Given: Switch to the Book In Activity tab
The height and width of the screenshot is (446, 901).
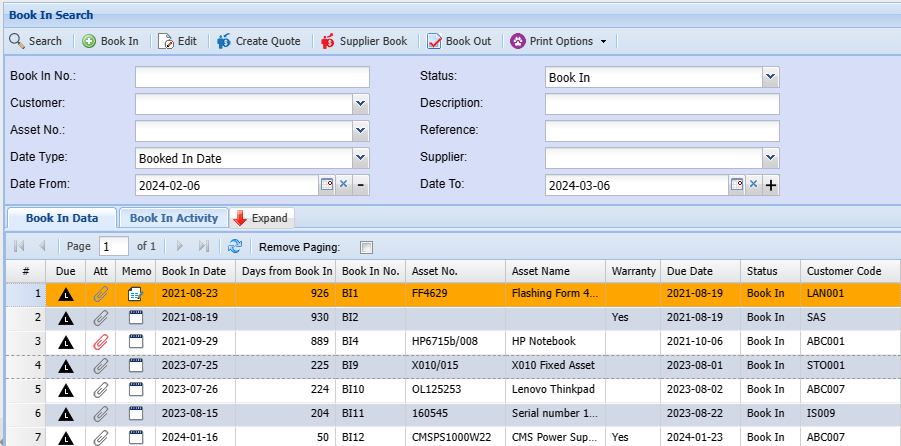Looking at the screenshot, I should (x=174, y=218).
